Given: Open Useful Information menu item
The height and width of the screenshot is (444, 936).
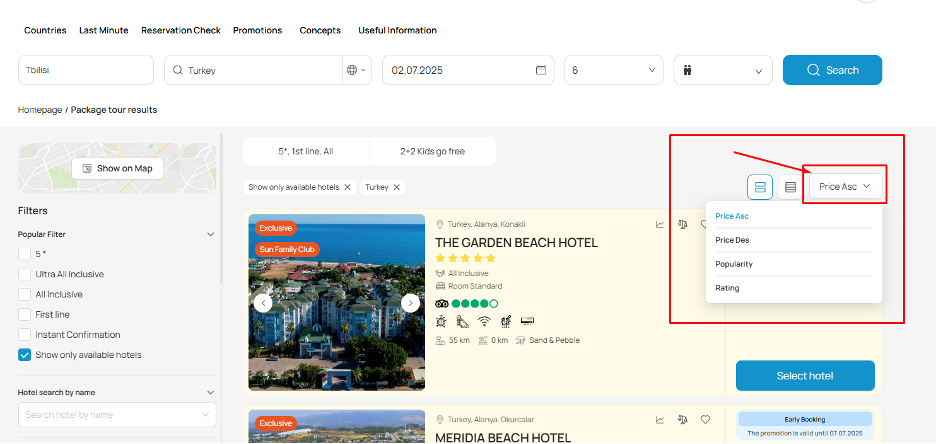Looking at the screenshot, I should pos(398,30).
